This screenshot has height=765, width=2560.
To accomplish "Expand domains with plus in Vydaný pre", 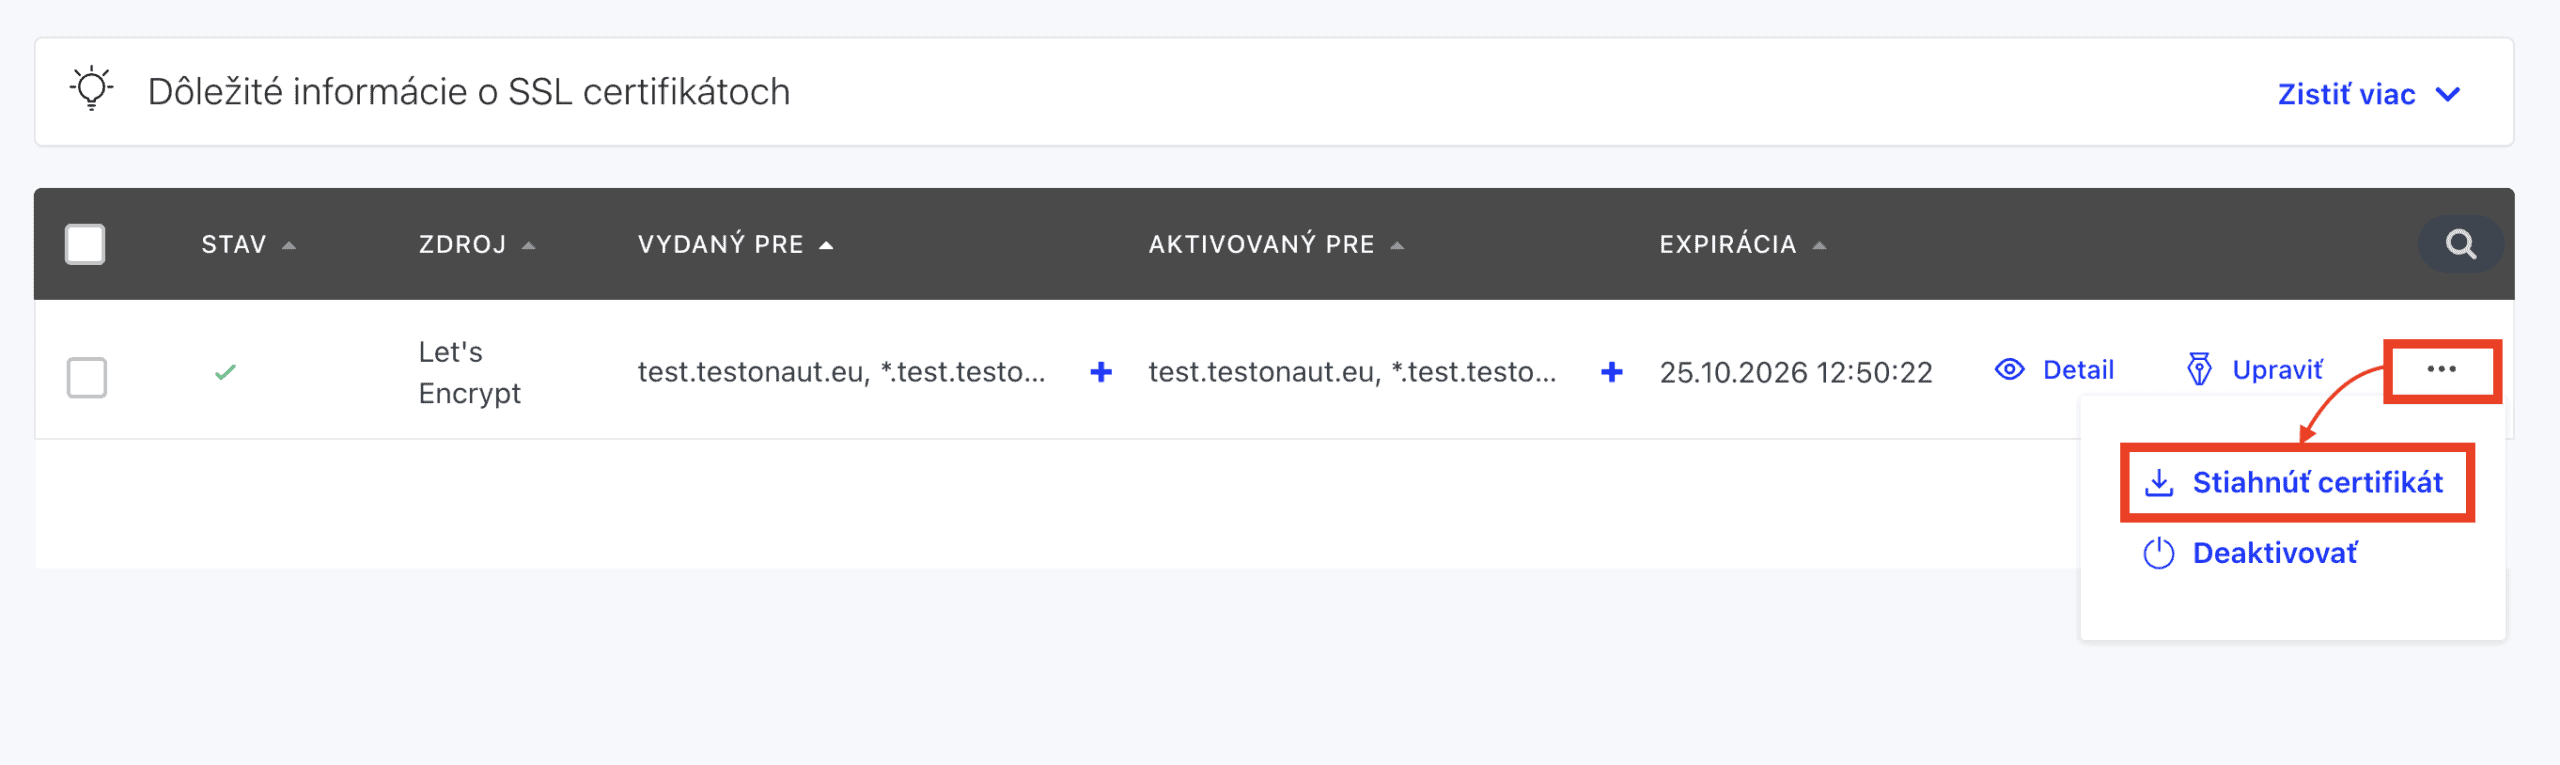I will point(1101,372).
